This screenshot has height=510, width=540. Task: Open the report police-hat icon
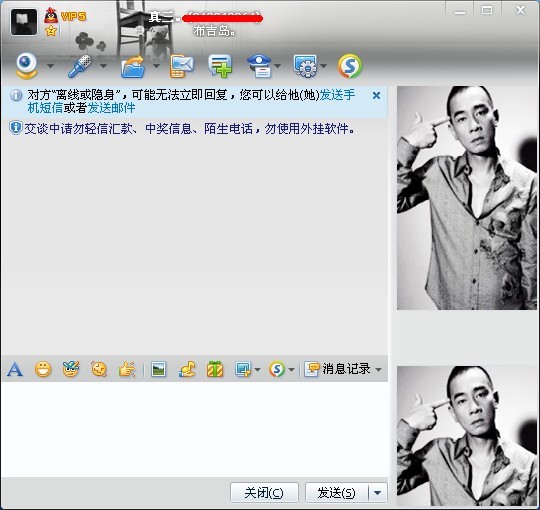259,66
